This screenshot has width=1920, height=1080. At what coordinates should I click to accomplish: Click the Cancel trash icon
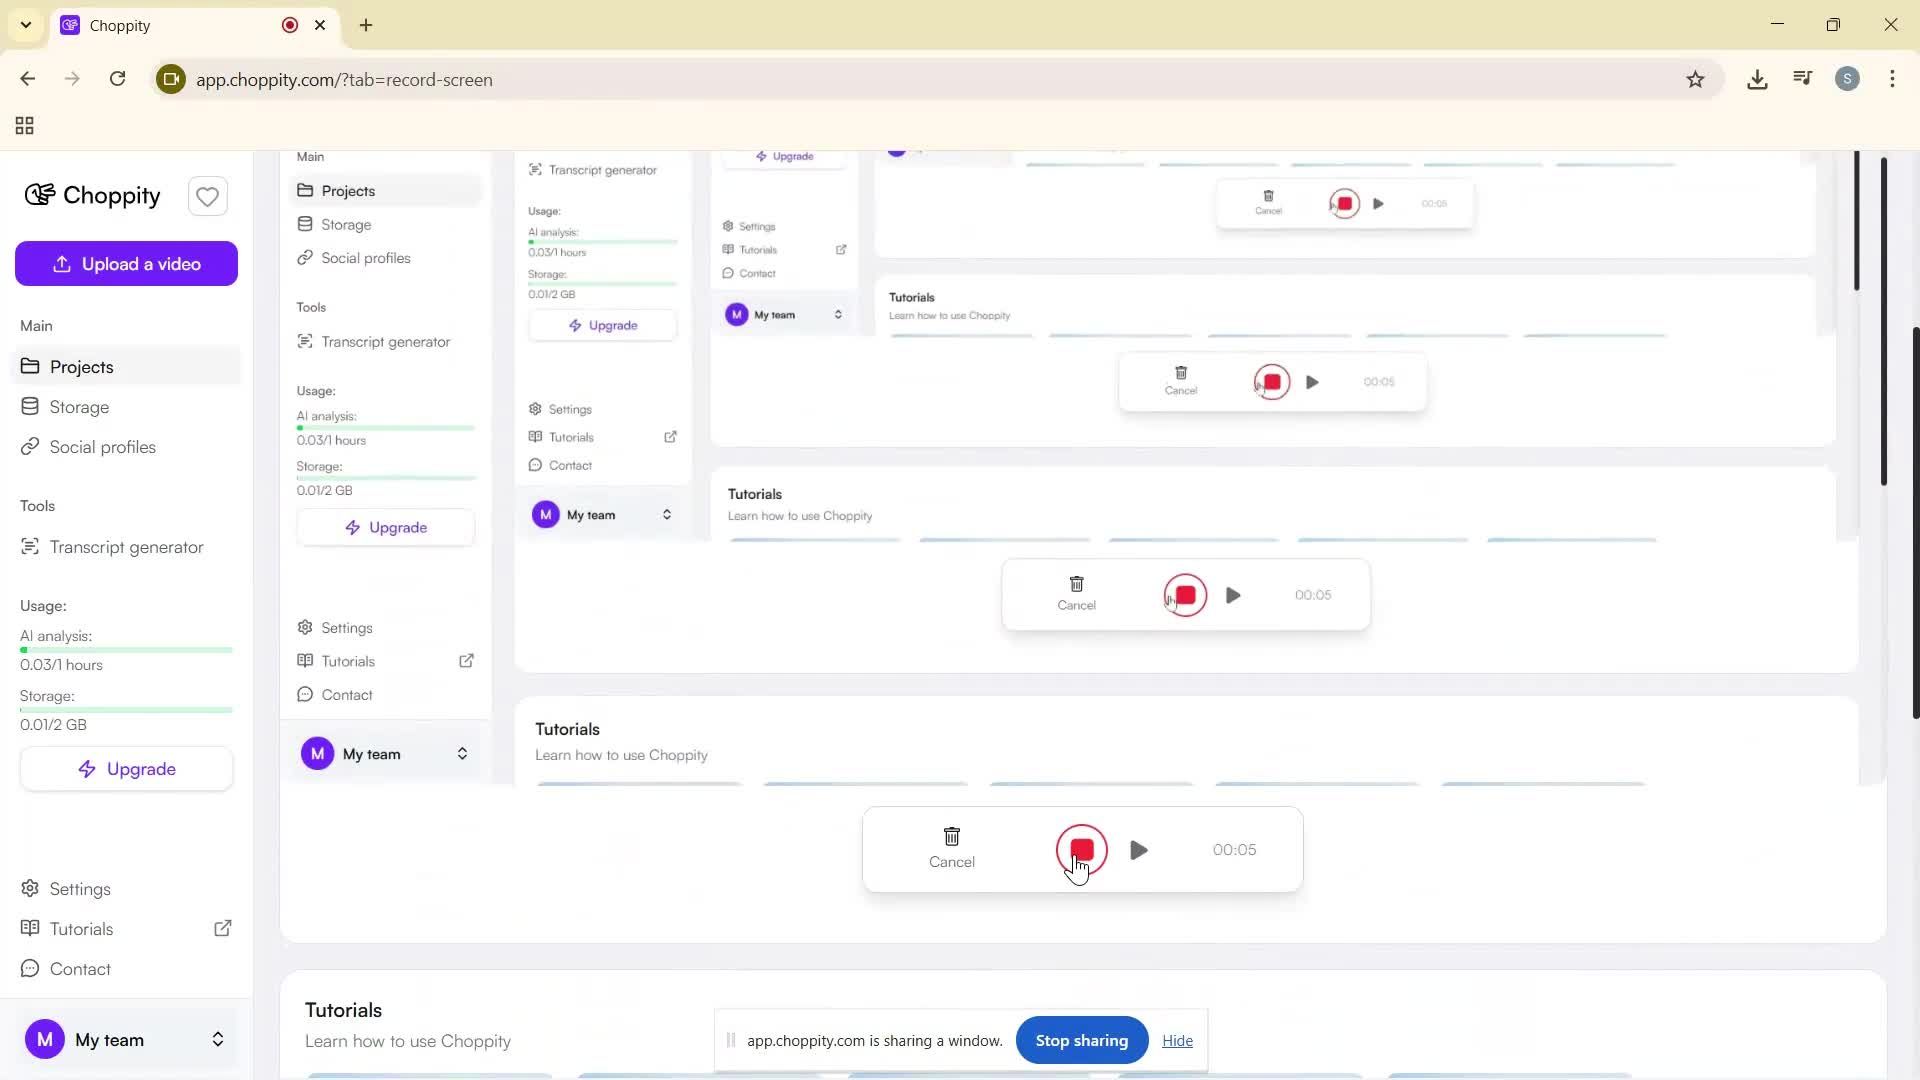pos(951,837)
